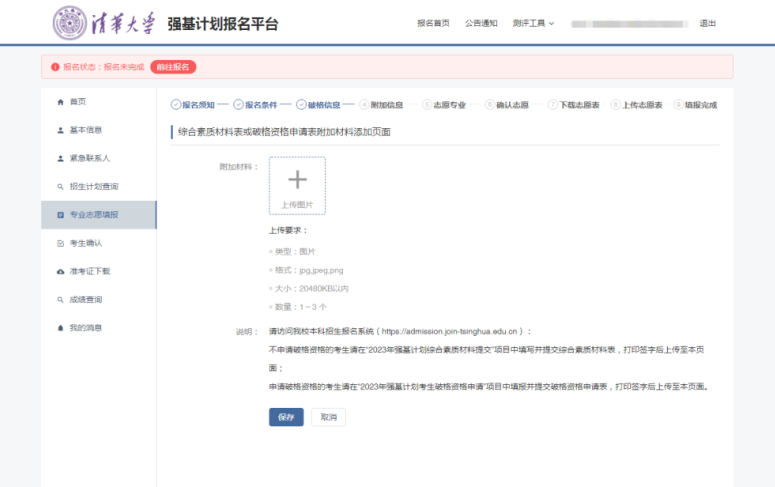Click the 说明： field label
The width and height of the screenshot is (775, 487).
(x=248, y=331)
